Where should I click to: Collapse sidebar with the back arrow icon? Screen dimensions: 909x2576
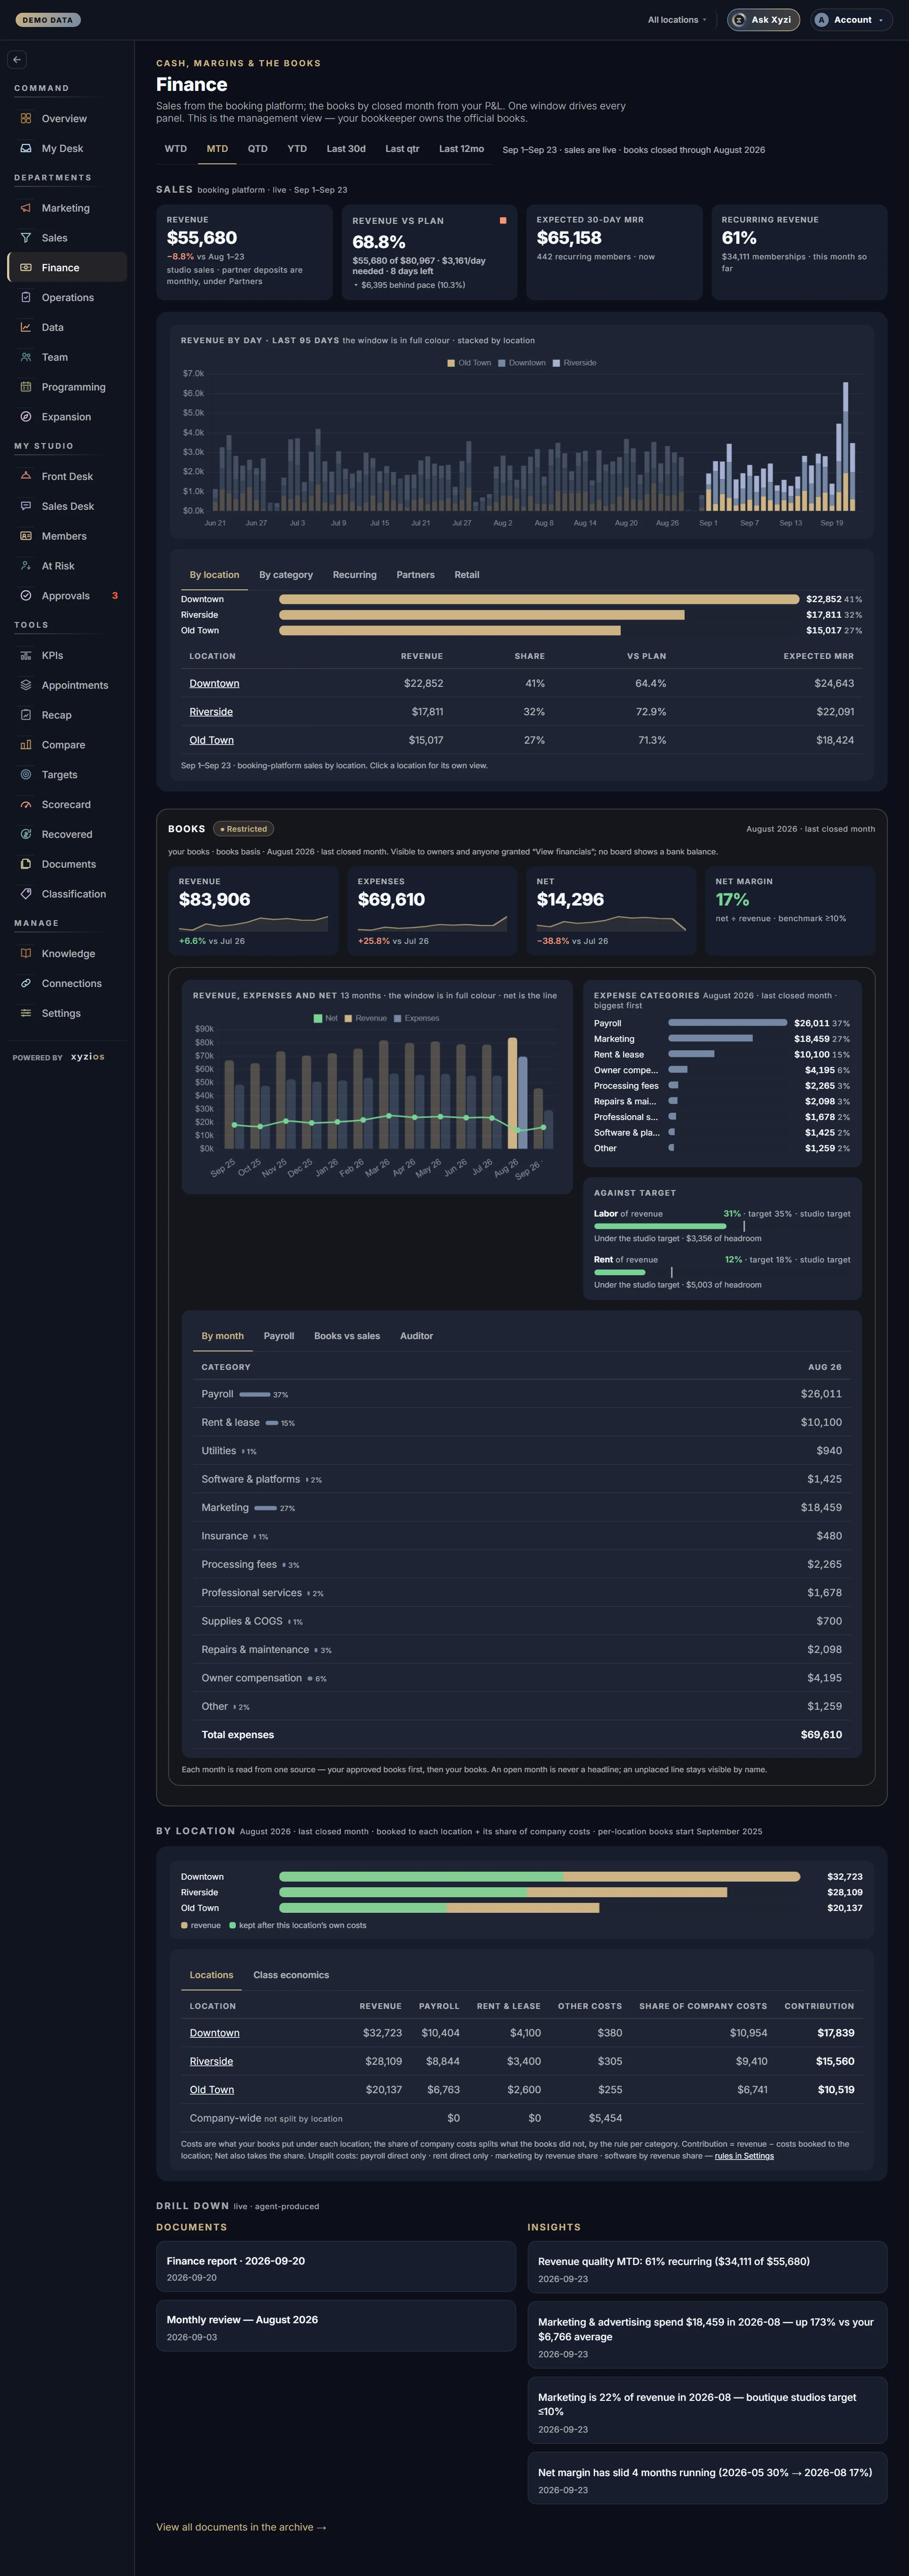coord(17,60)
